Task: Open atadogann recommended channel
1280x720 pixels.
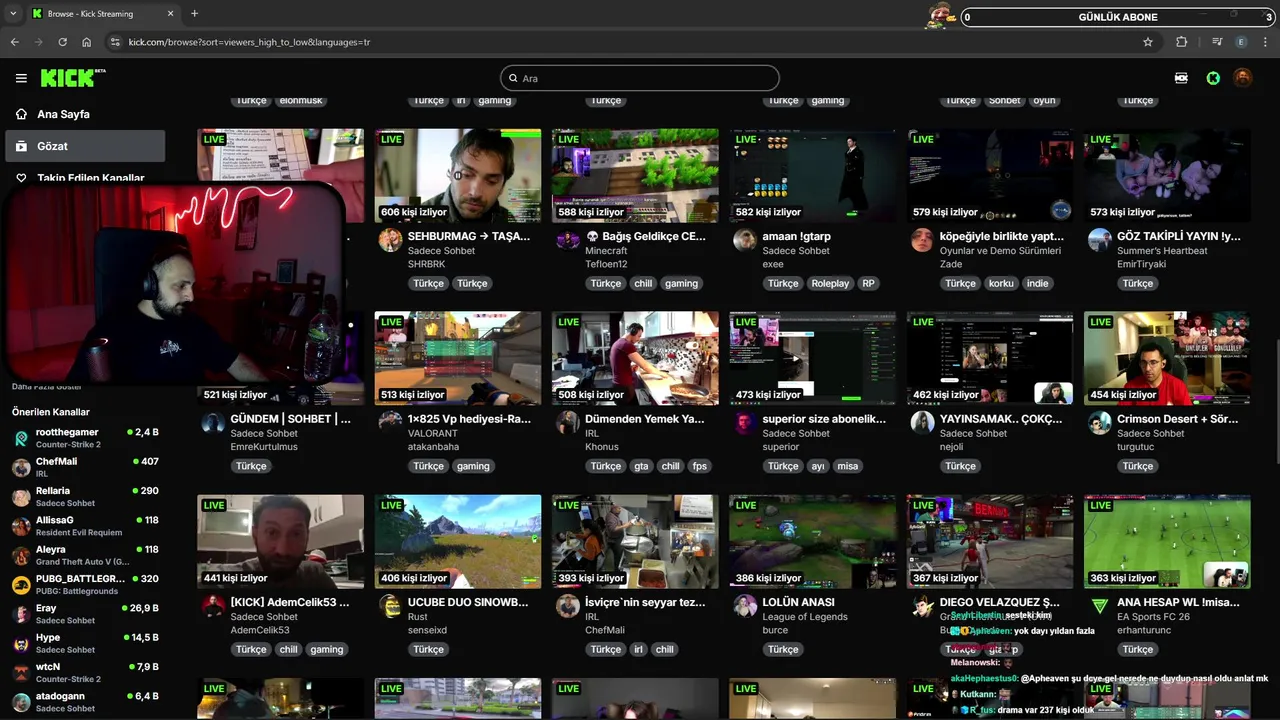Action: (85, 701)
